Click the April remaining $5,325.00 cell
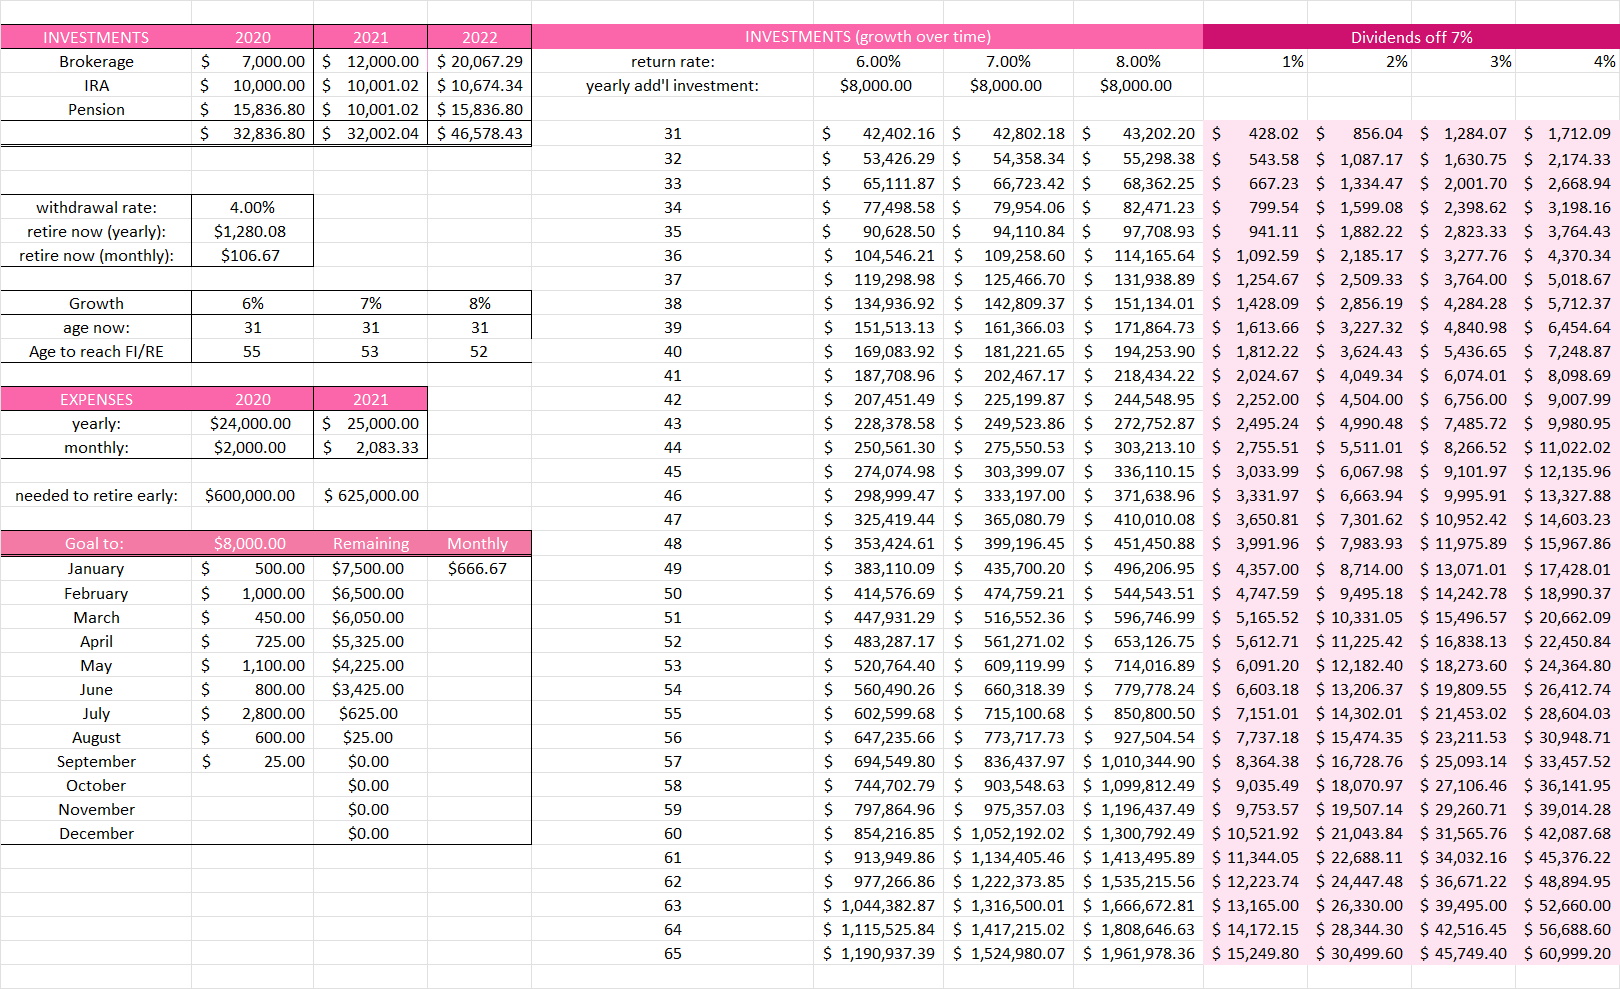This screenshot has width=1620, height=989. coord(370,641)
